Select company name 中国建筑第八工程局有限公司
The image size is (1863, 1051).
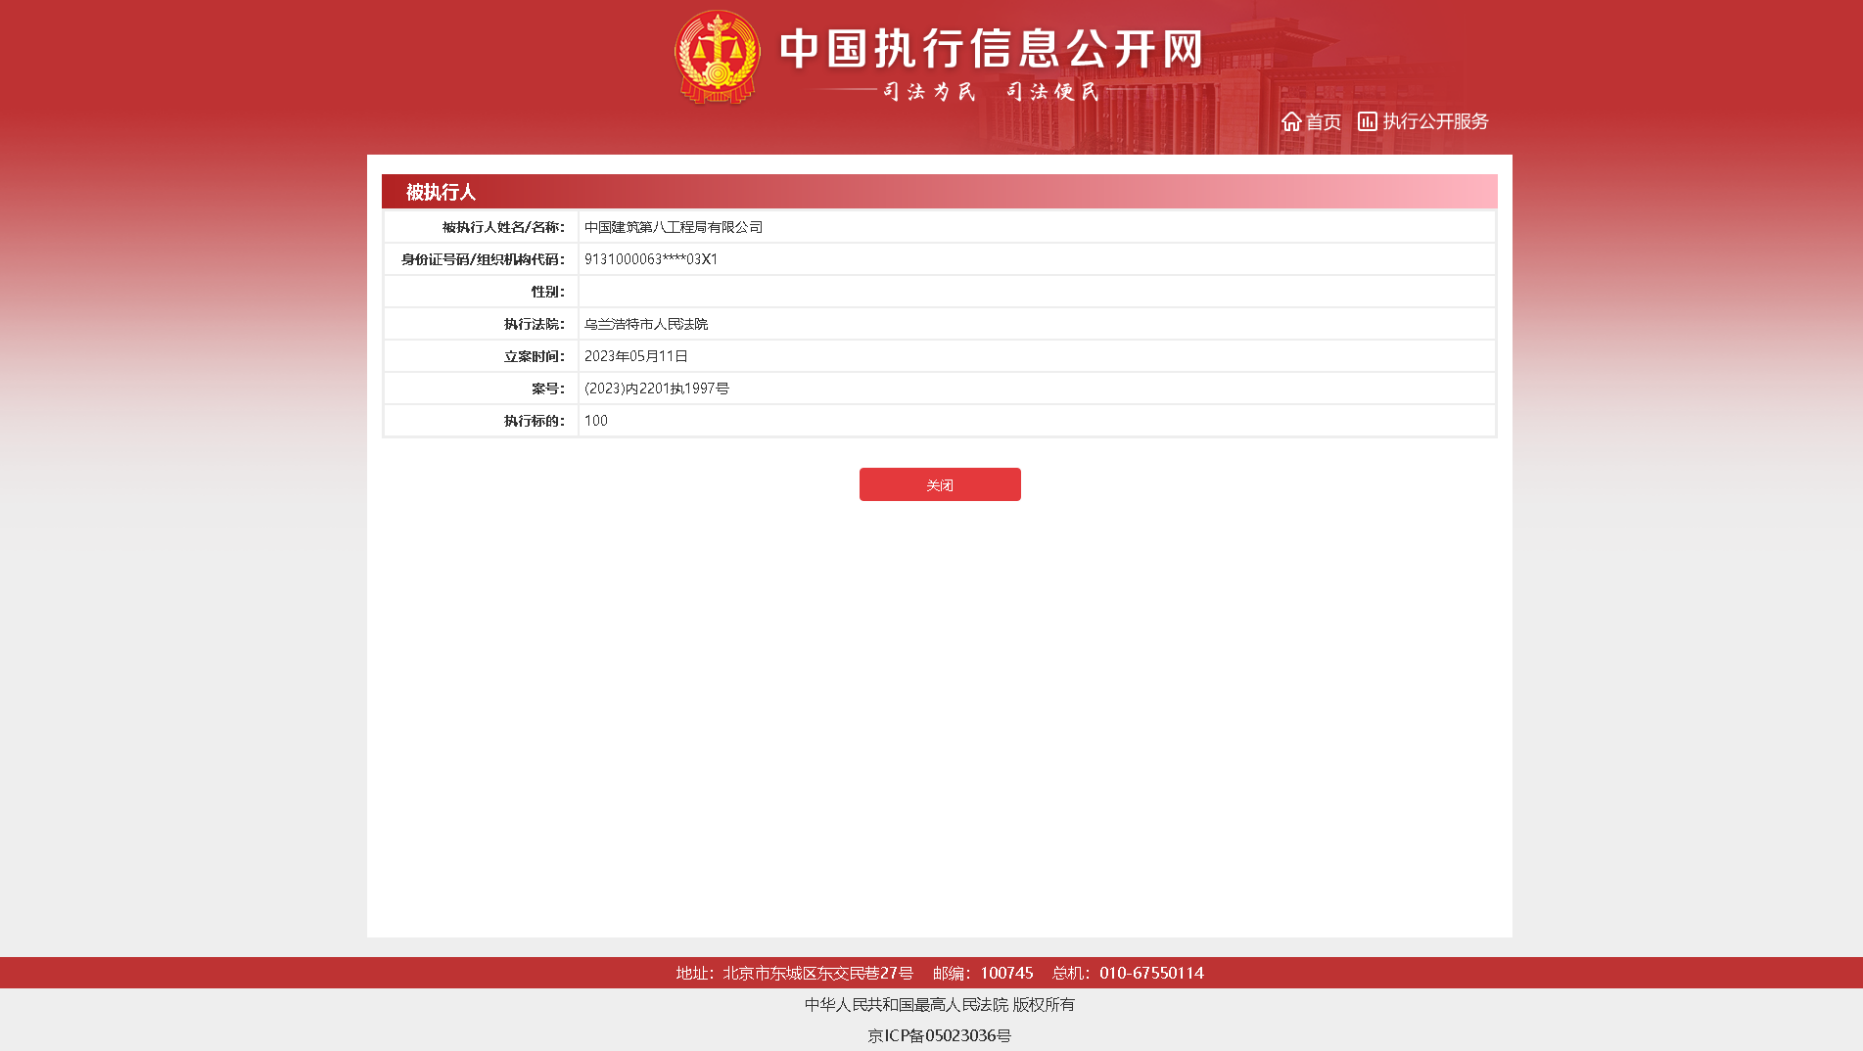click(x=673, y=227)
